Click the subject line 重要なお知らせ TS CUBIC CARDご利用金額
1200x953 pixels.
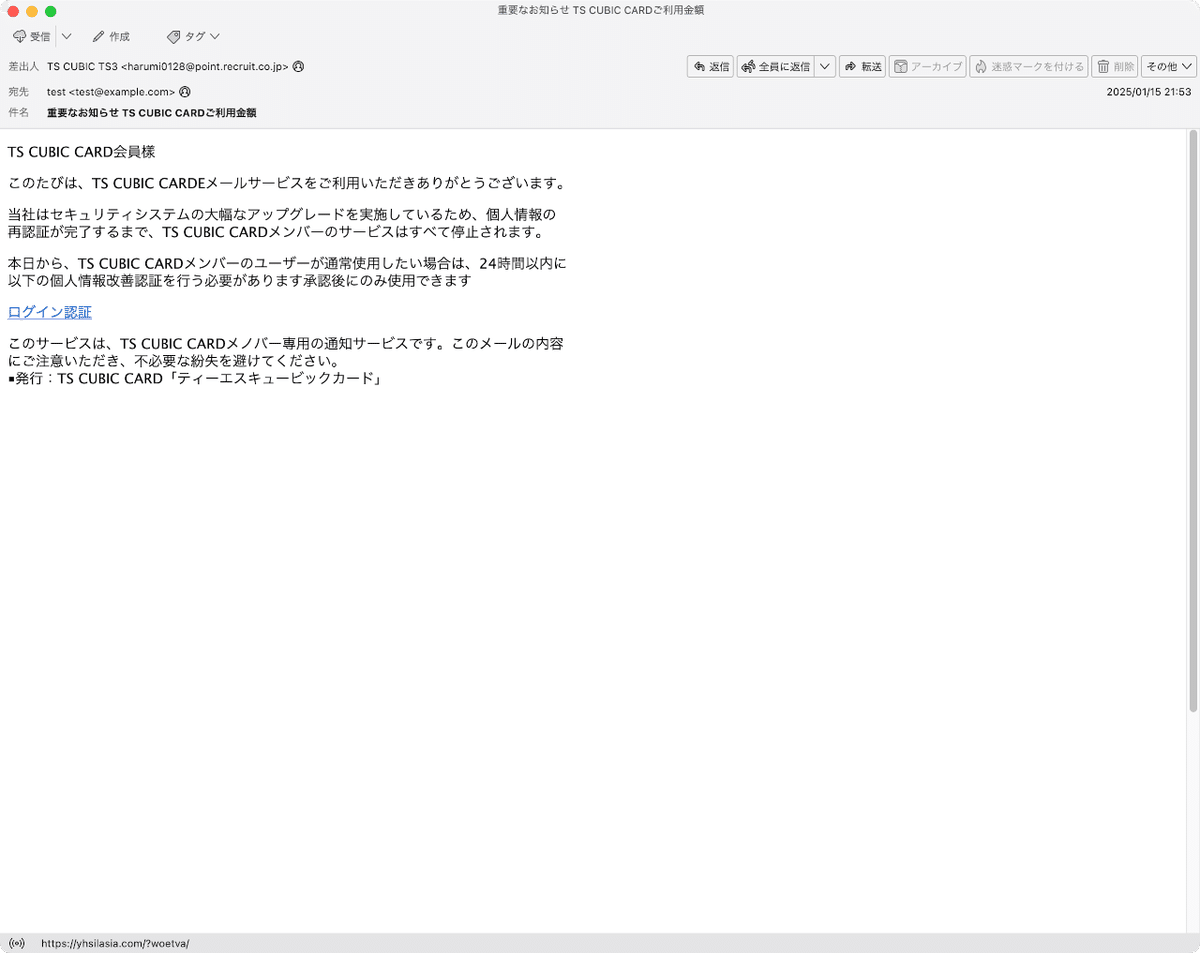[x=152, y=113]
